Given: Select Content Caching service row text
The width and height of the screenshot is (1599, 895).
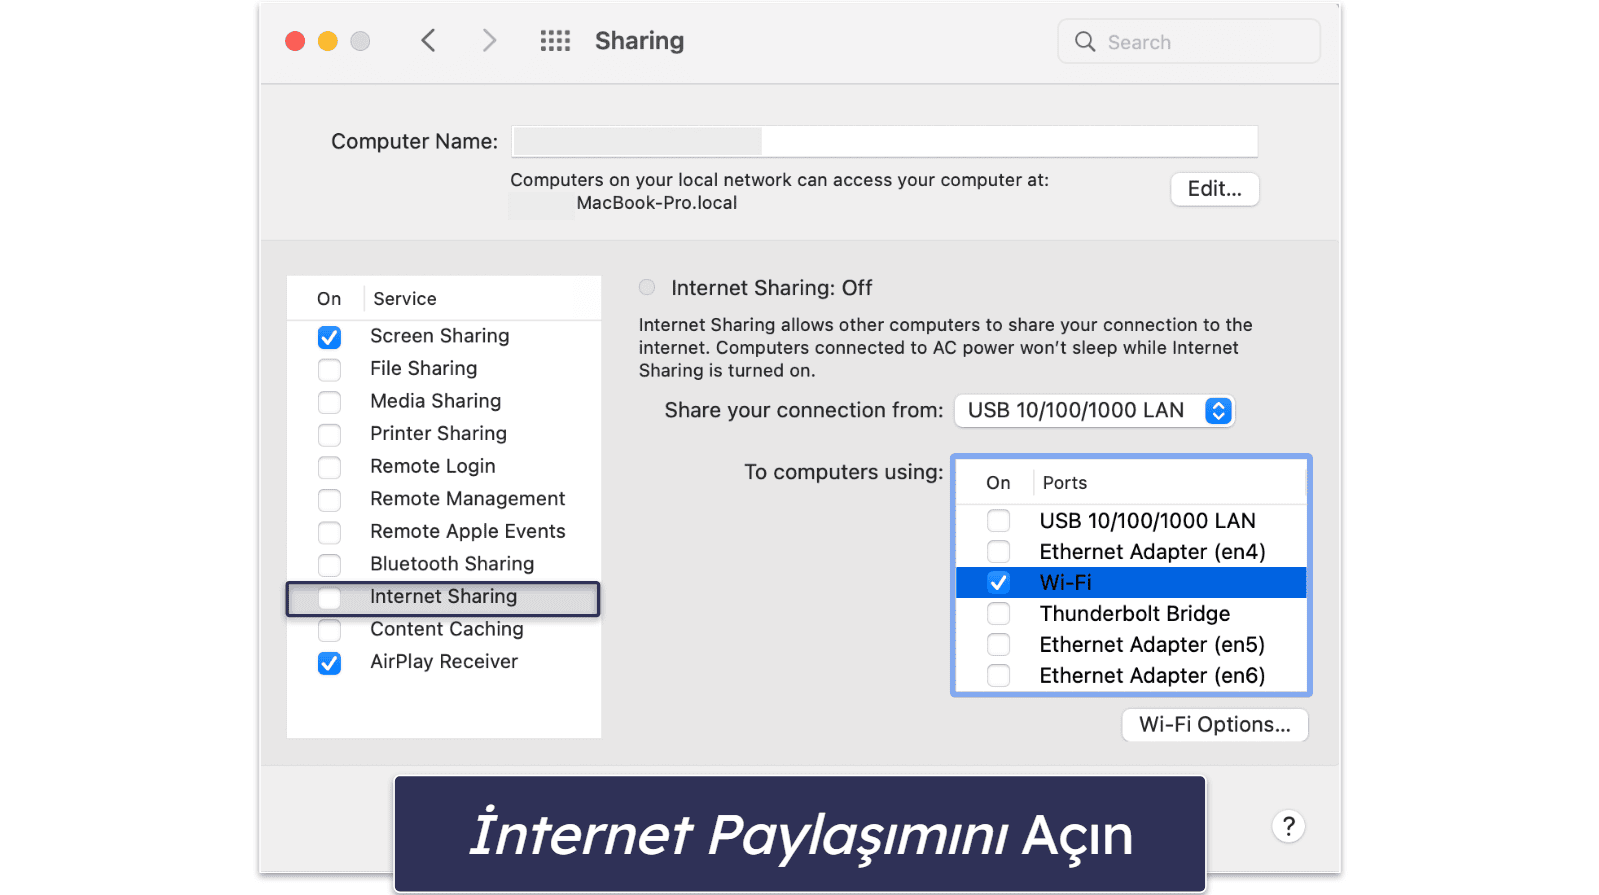Looking at the screenshot, I should (x=446, y=629).
